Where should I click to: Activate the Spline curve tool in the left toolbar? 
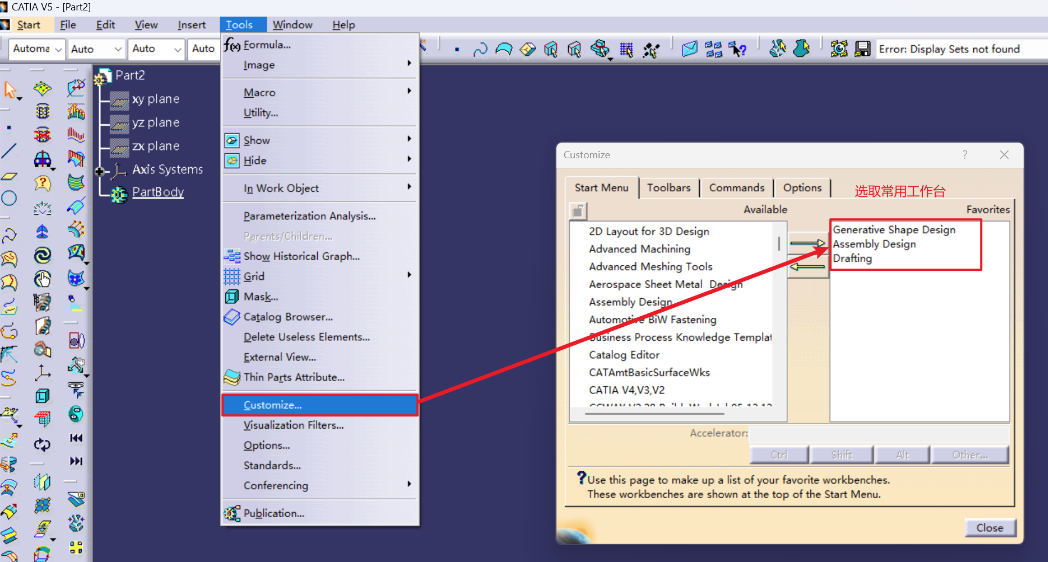click(x=9, y=235)
